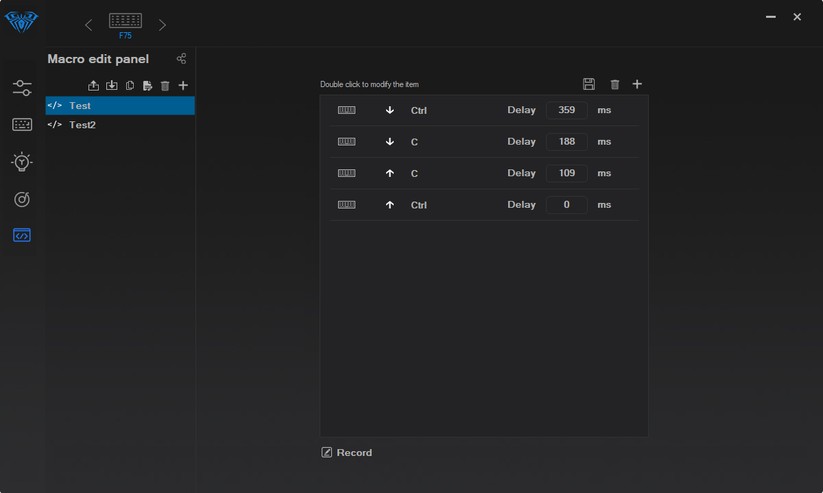Delete the selected macro action step
The image size is (823, 493).
[615, 85]
